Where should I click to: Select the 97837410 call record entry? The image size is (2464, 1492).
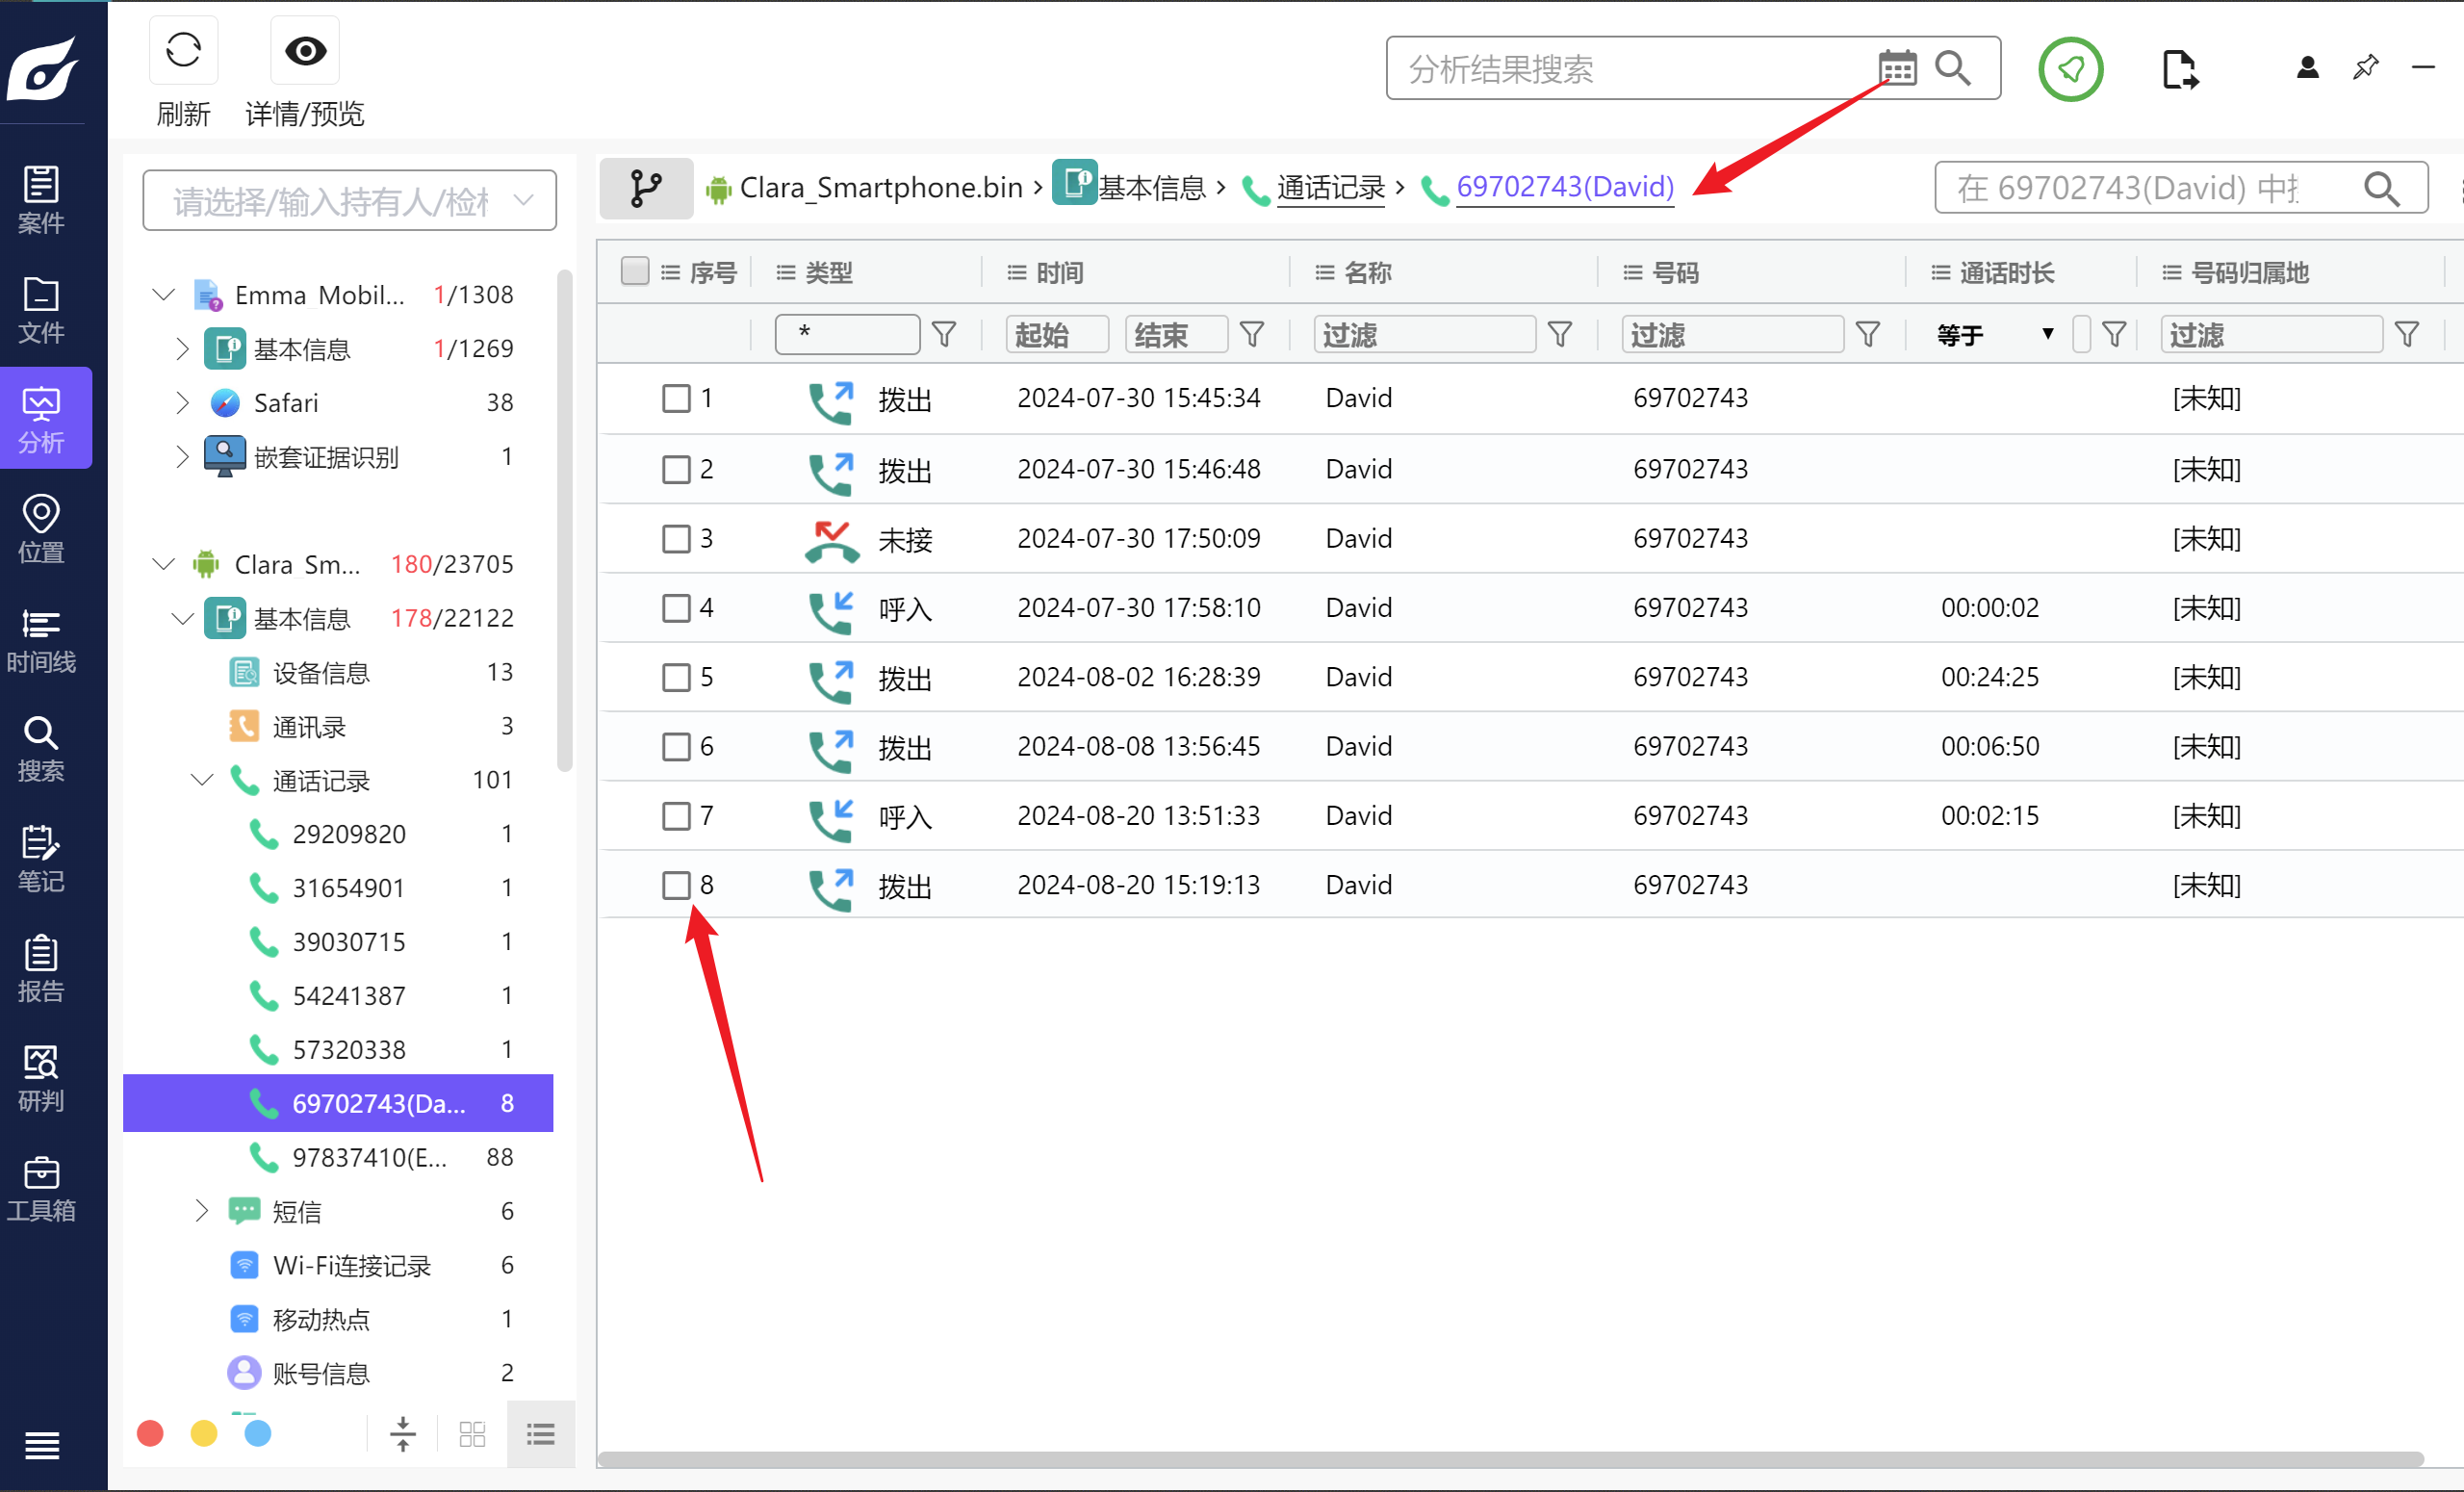[x=368, y=1157]
